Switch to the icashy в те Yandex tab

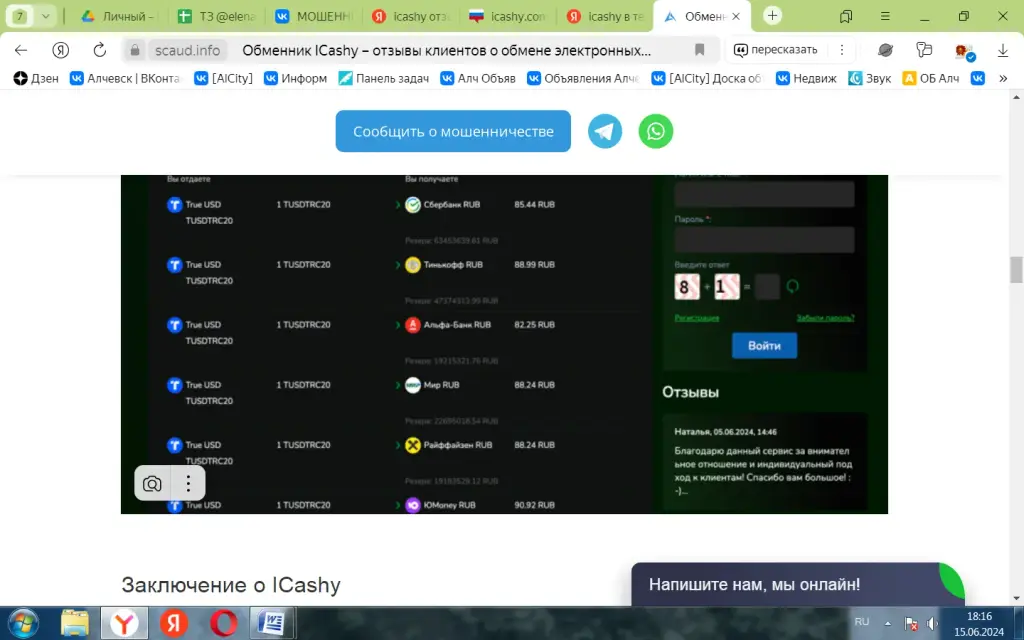[x=606, y=16]
